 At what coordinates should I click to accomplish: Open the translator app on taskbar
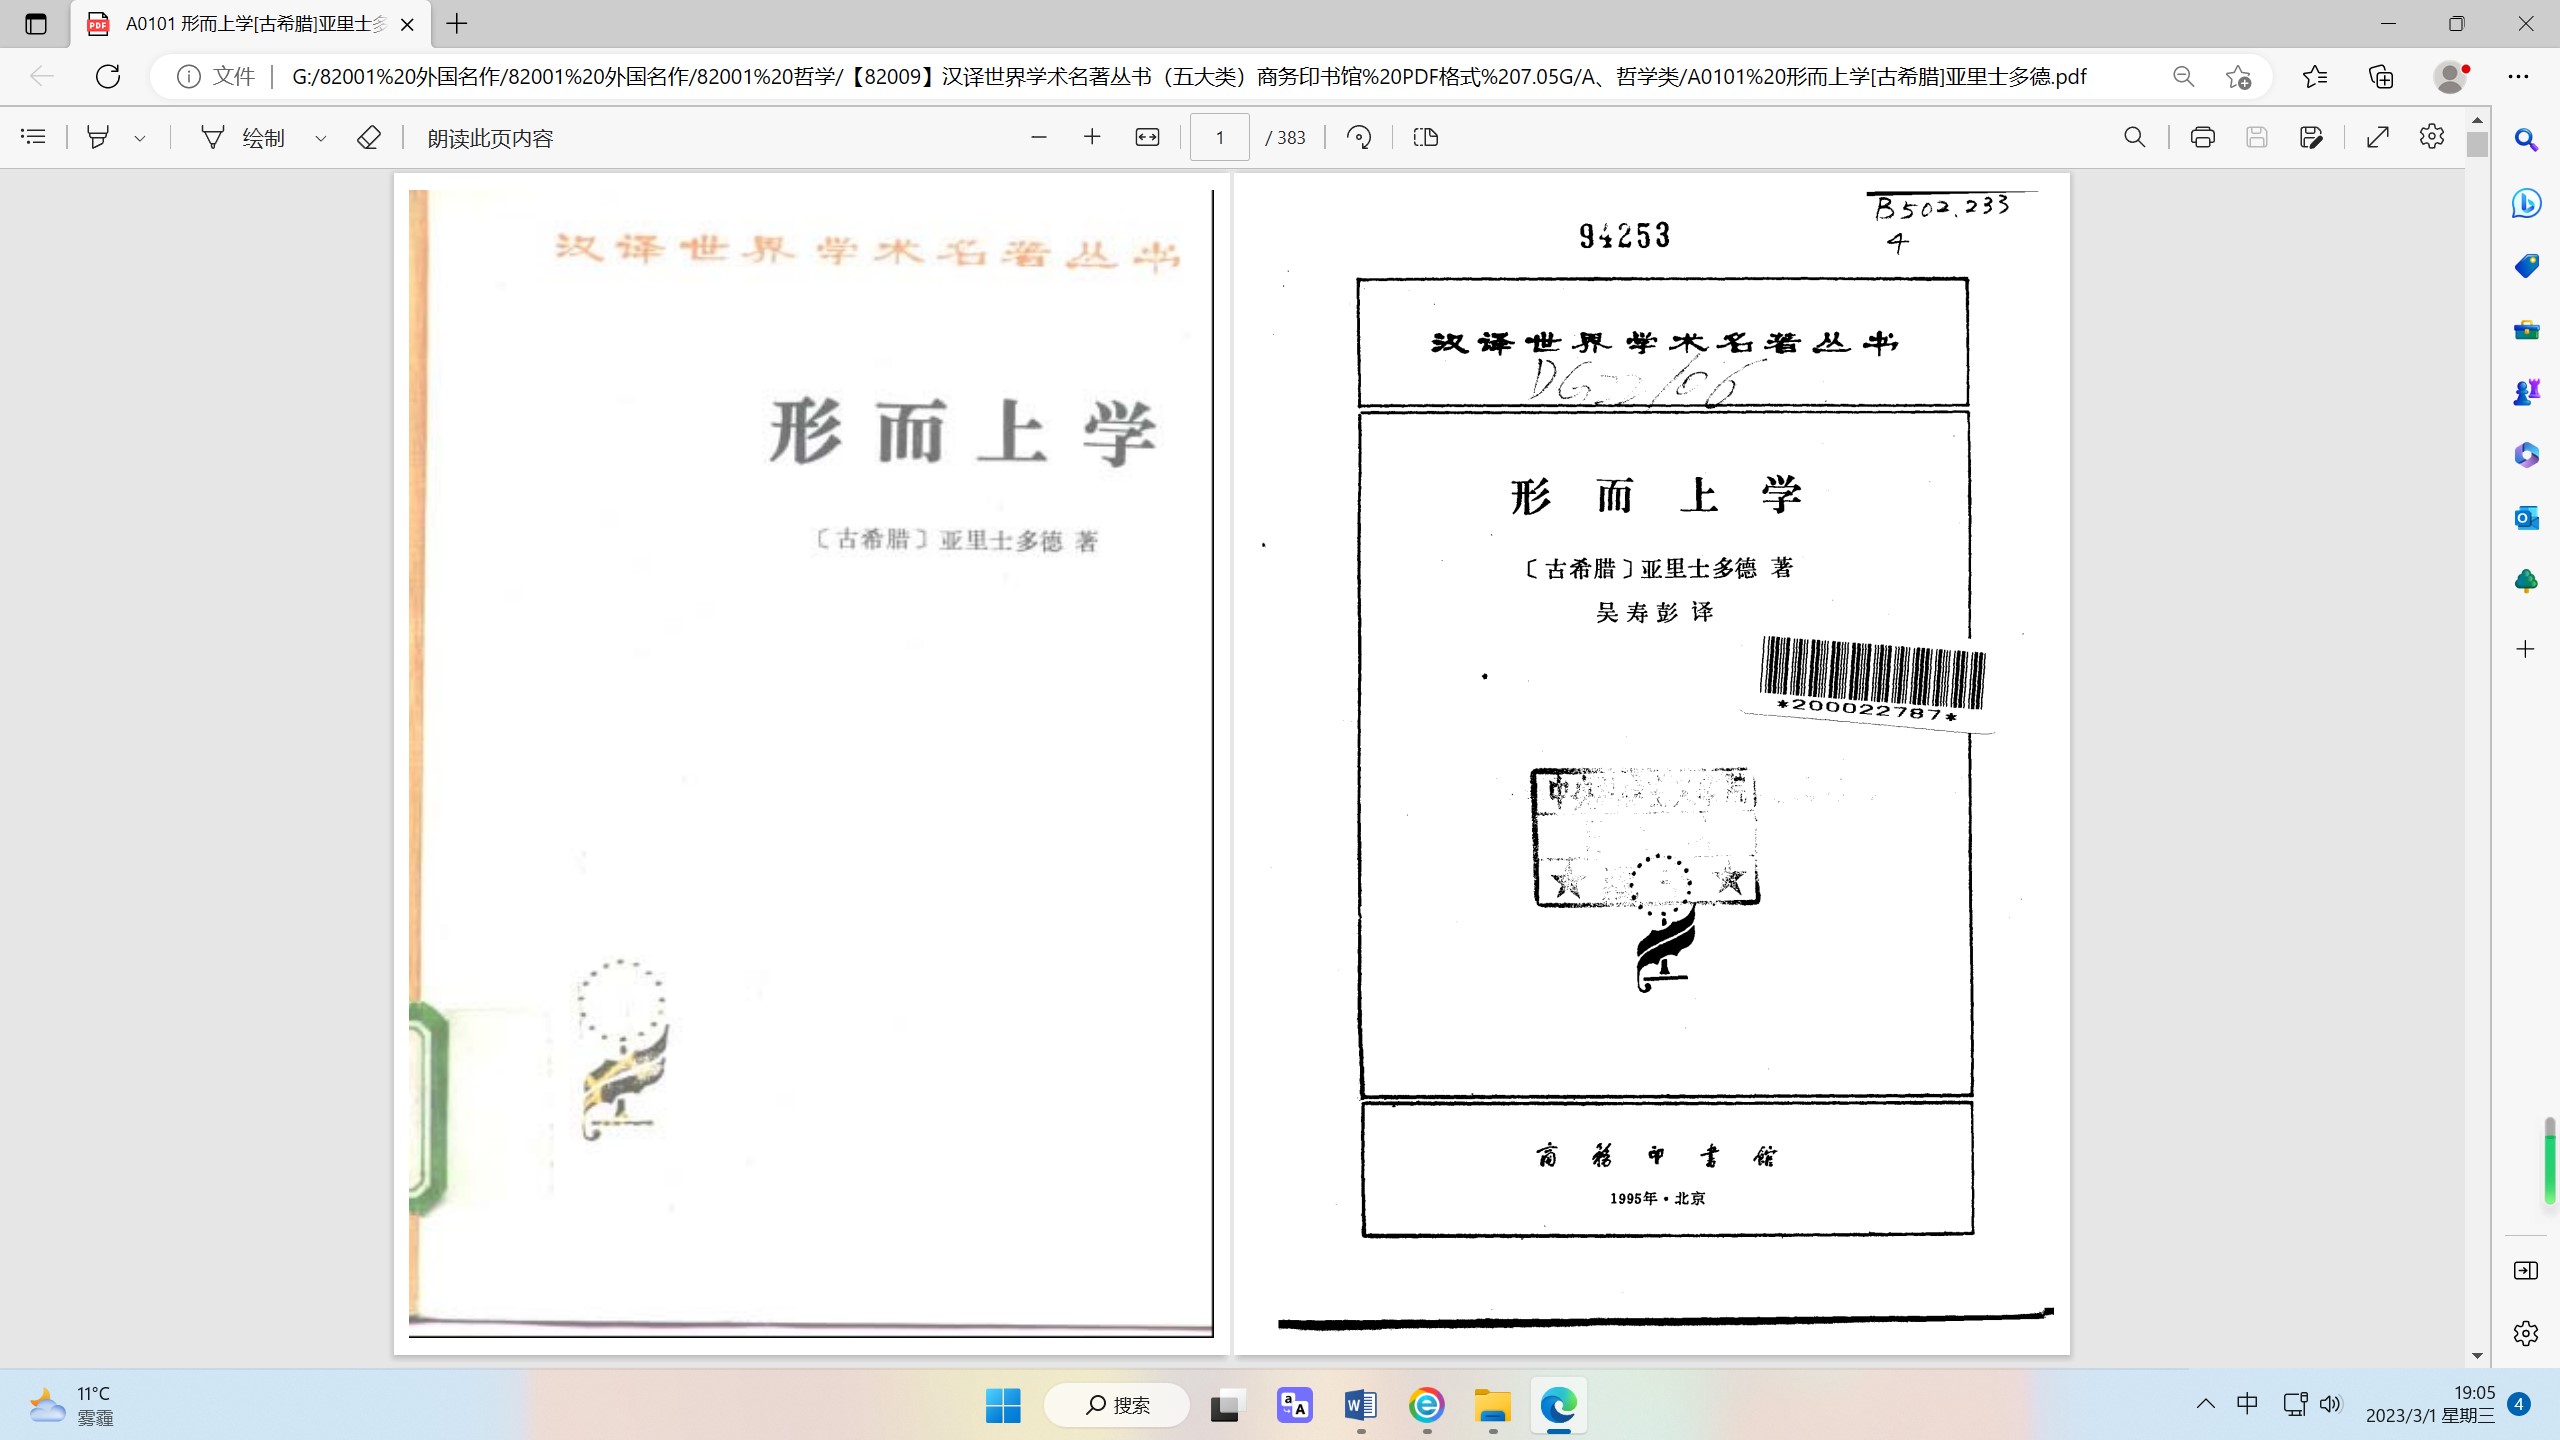pyautogui.click(x=1294, y=1405)
